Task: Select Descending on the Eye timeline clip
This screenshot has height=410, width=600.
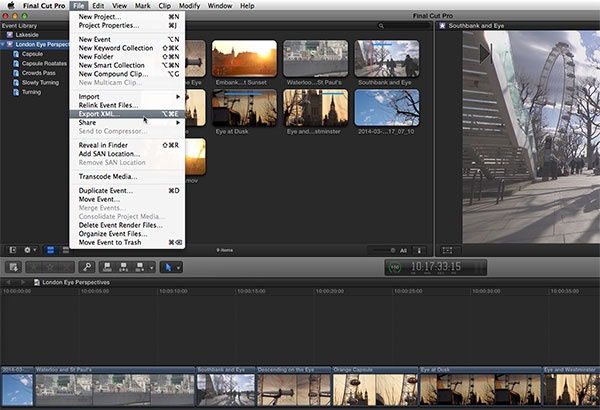Action: (x=293, y=387)
